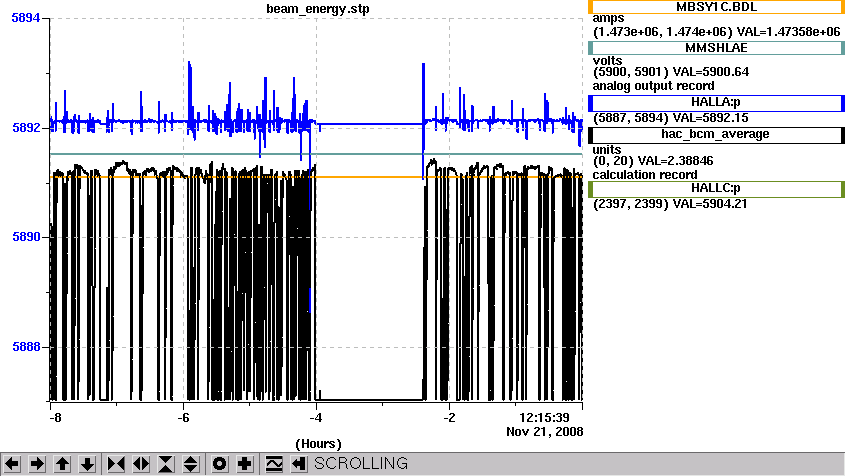Click the 'units' label under hac_bcm_average
The image size is (845, 476).
[607, 149]
